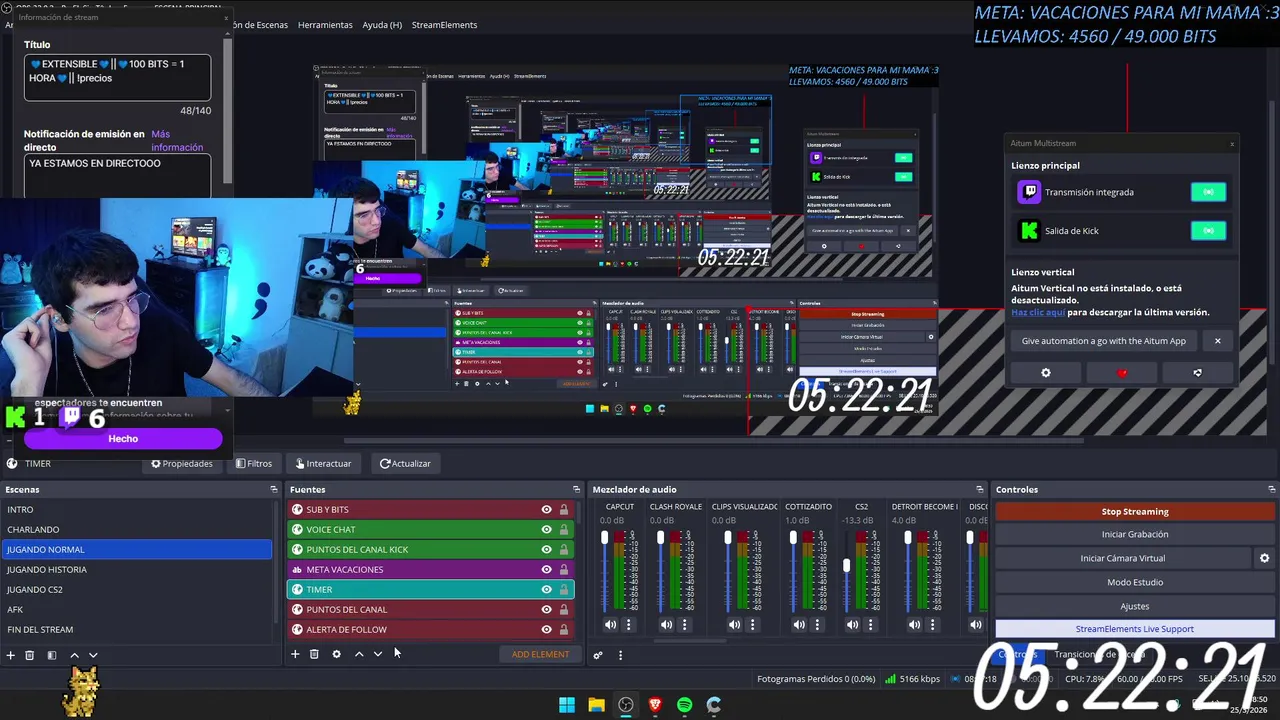
Task: Mute the CAPCUT audio channel
Action: [610, 624]
